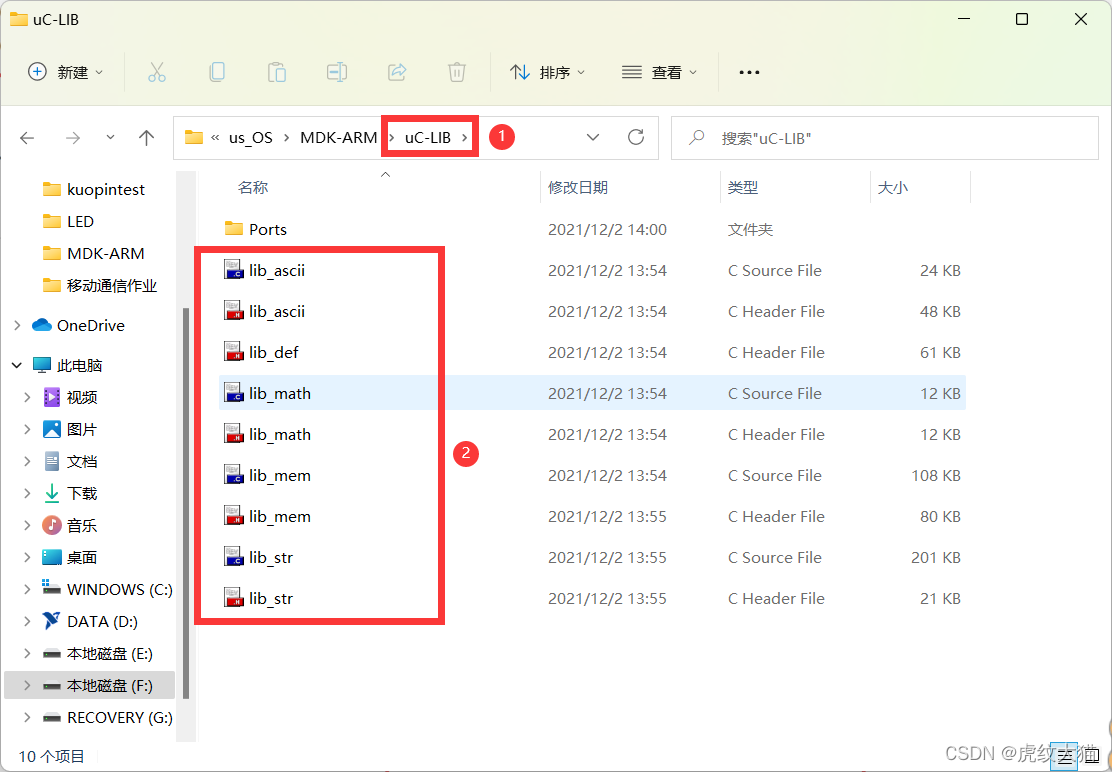This screenshot has width=1112, height=772.
Task: Open the 排序 (Sort) dropdown
Action: [x=547, y=72]
